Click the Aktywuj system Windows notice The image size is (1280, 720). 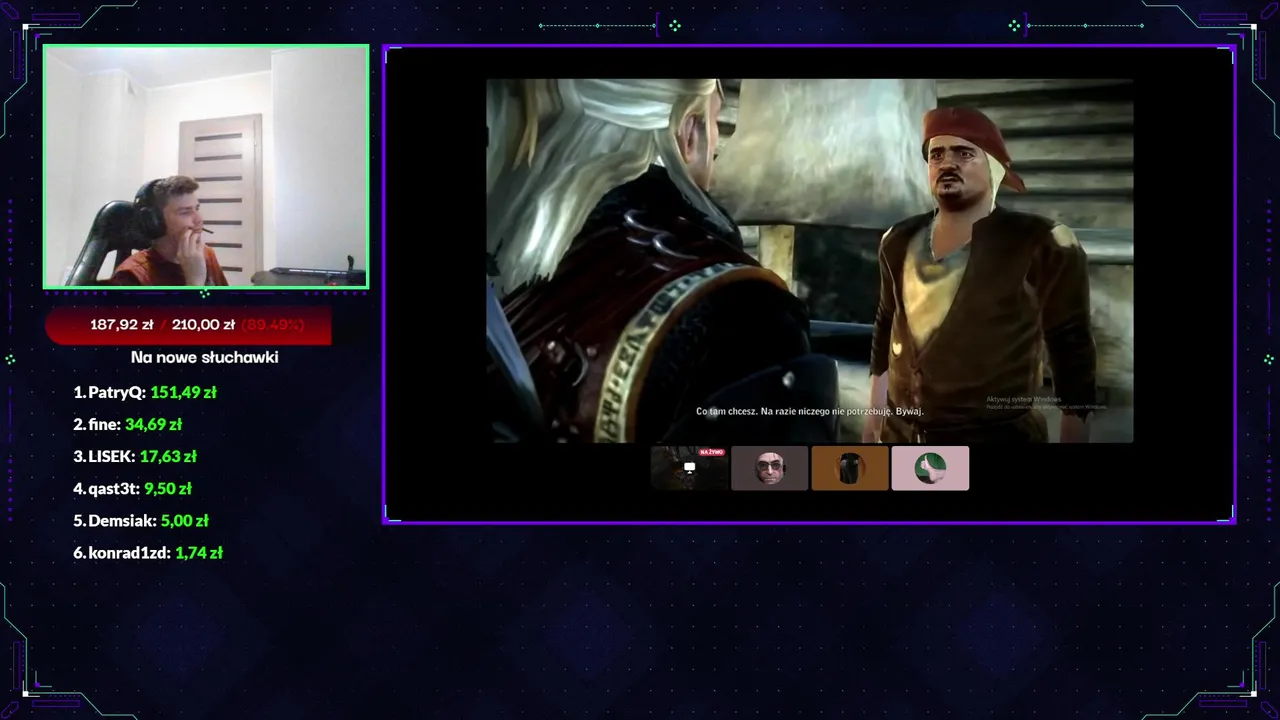click(1046, 402)
